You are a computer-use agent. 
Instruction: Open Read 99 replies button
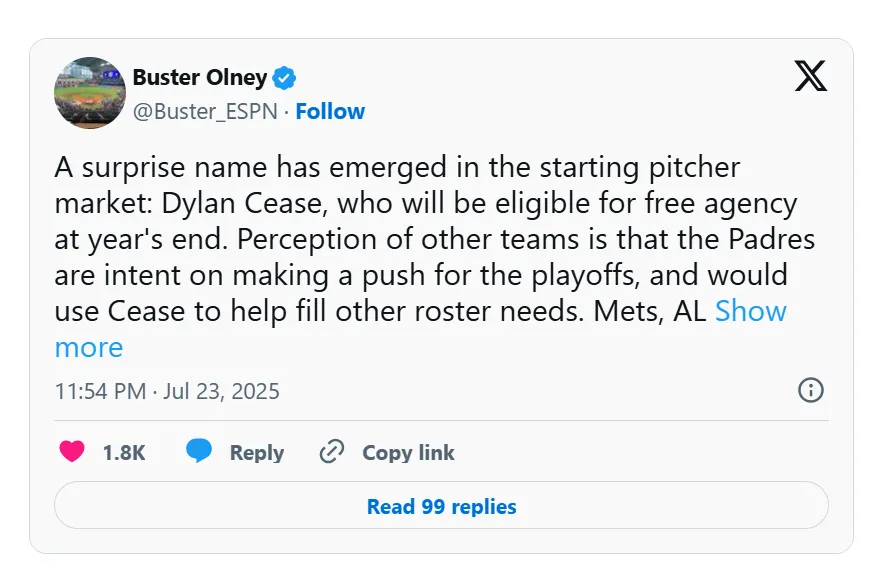(442, 505)
